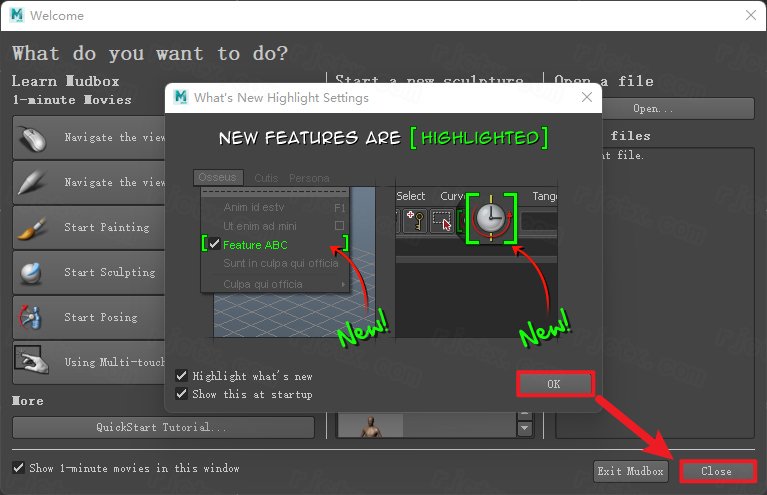The image size is (767, 495).
Task: Click OK in What's New Highlight Settings
Action: (x=555, y=384)
